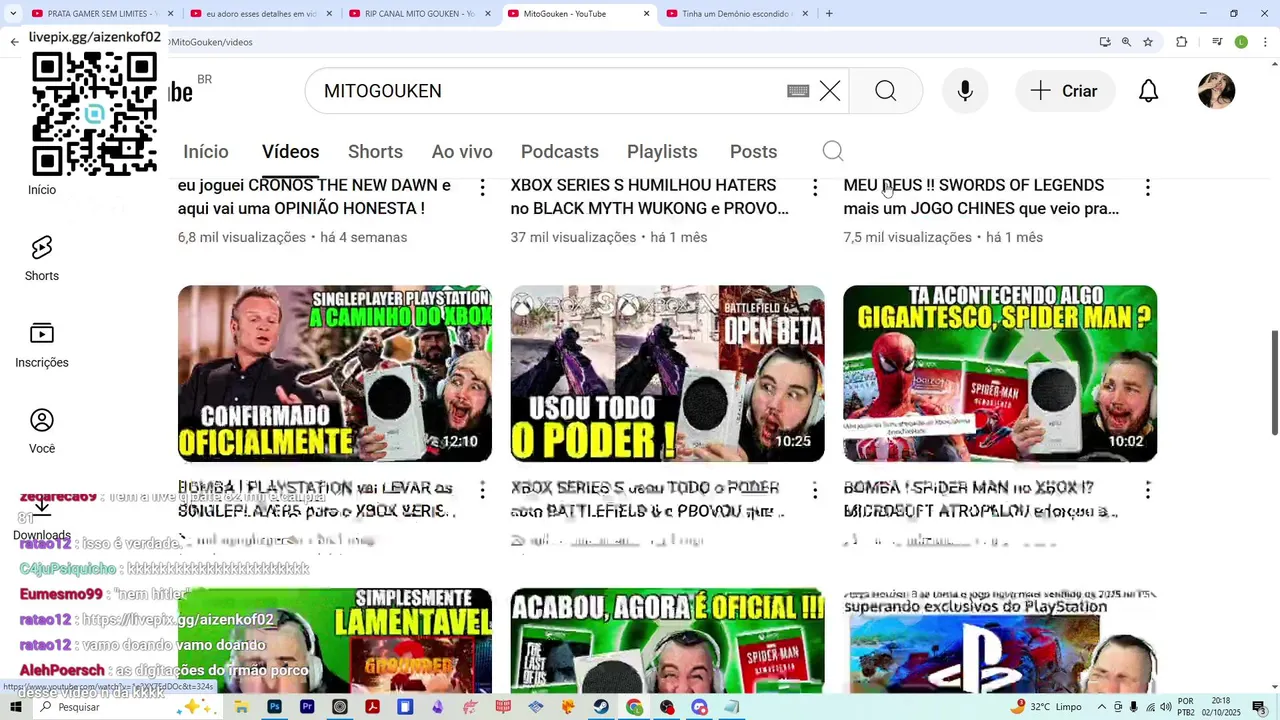1280x720 pixels.
Task: Open Chrome media controls icon
Action: (1217, 42)
